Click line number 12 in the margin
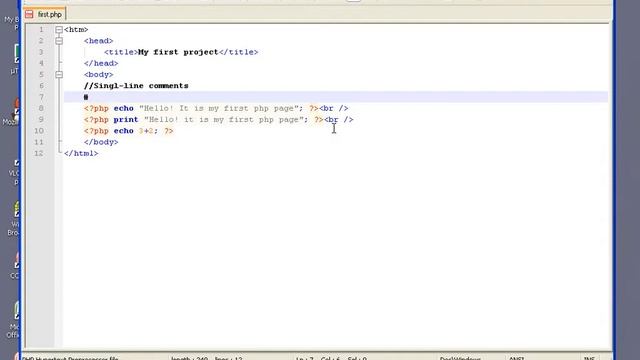This screenshot has width=640, height=360. tap(39, 153)
